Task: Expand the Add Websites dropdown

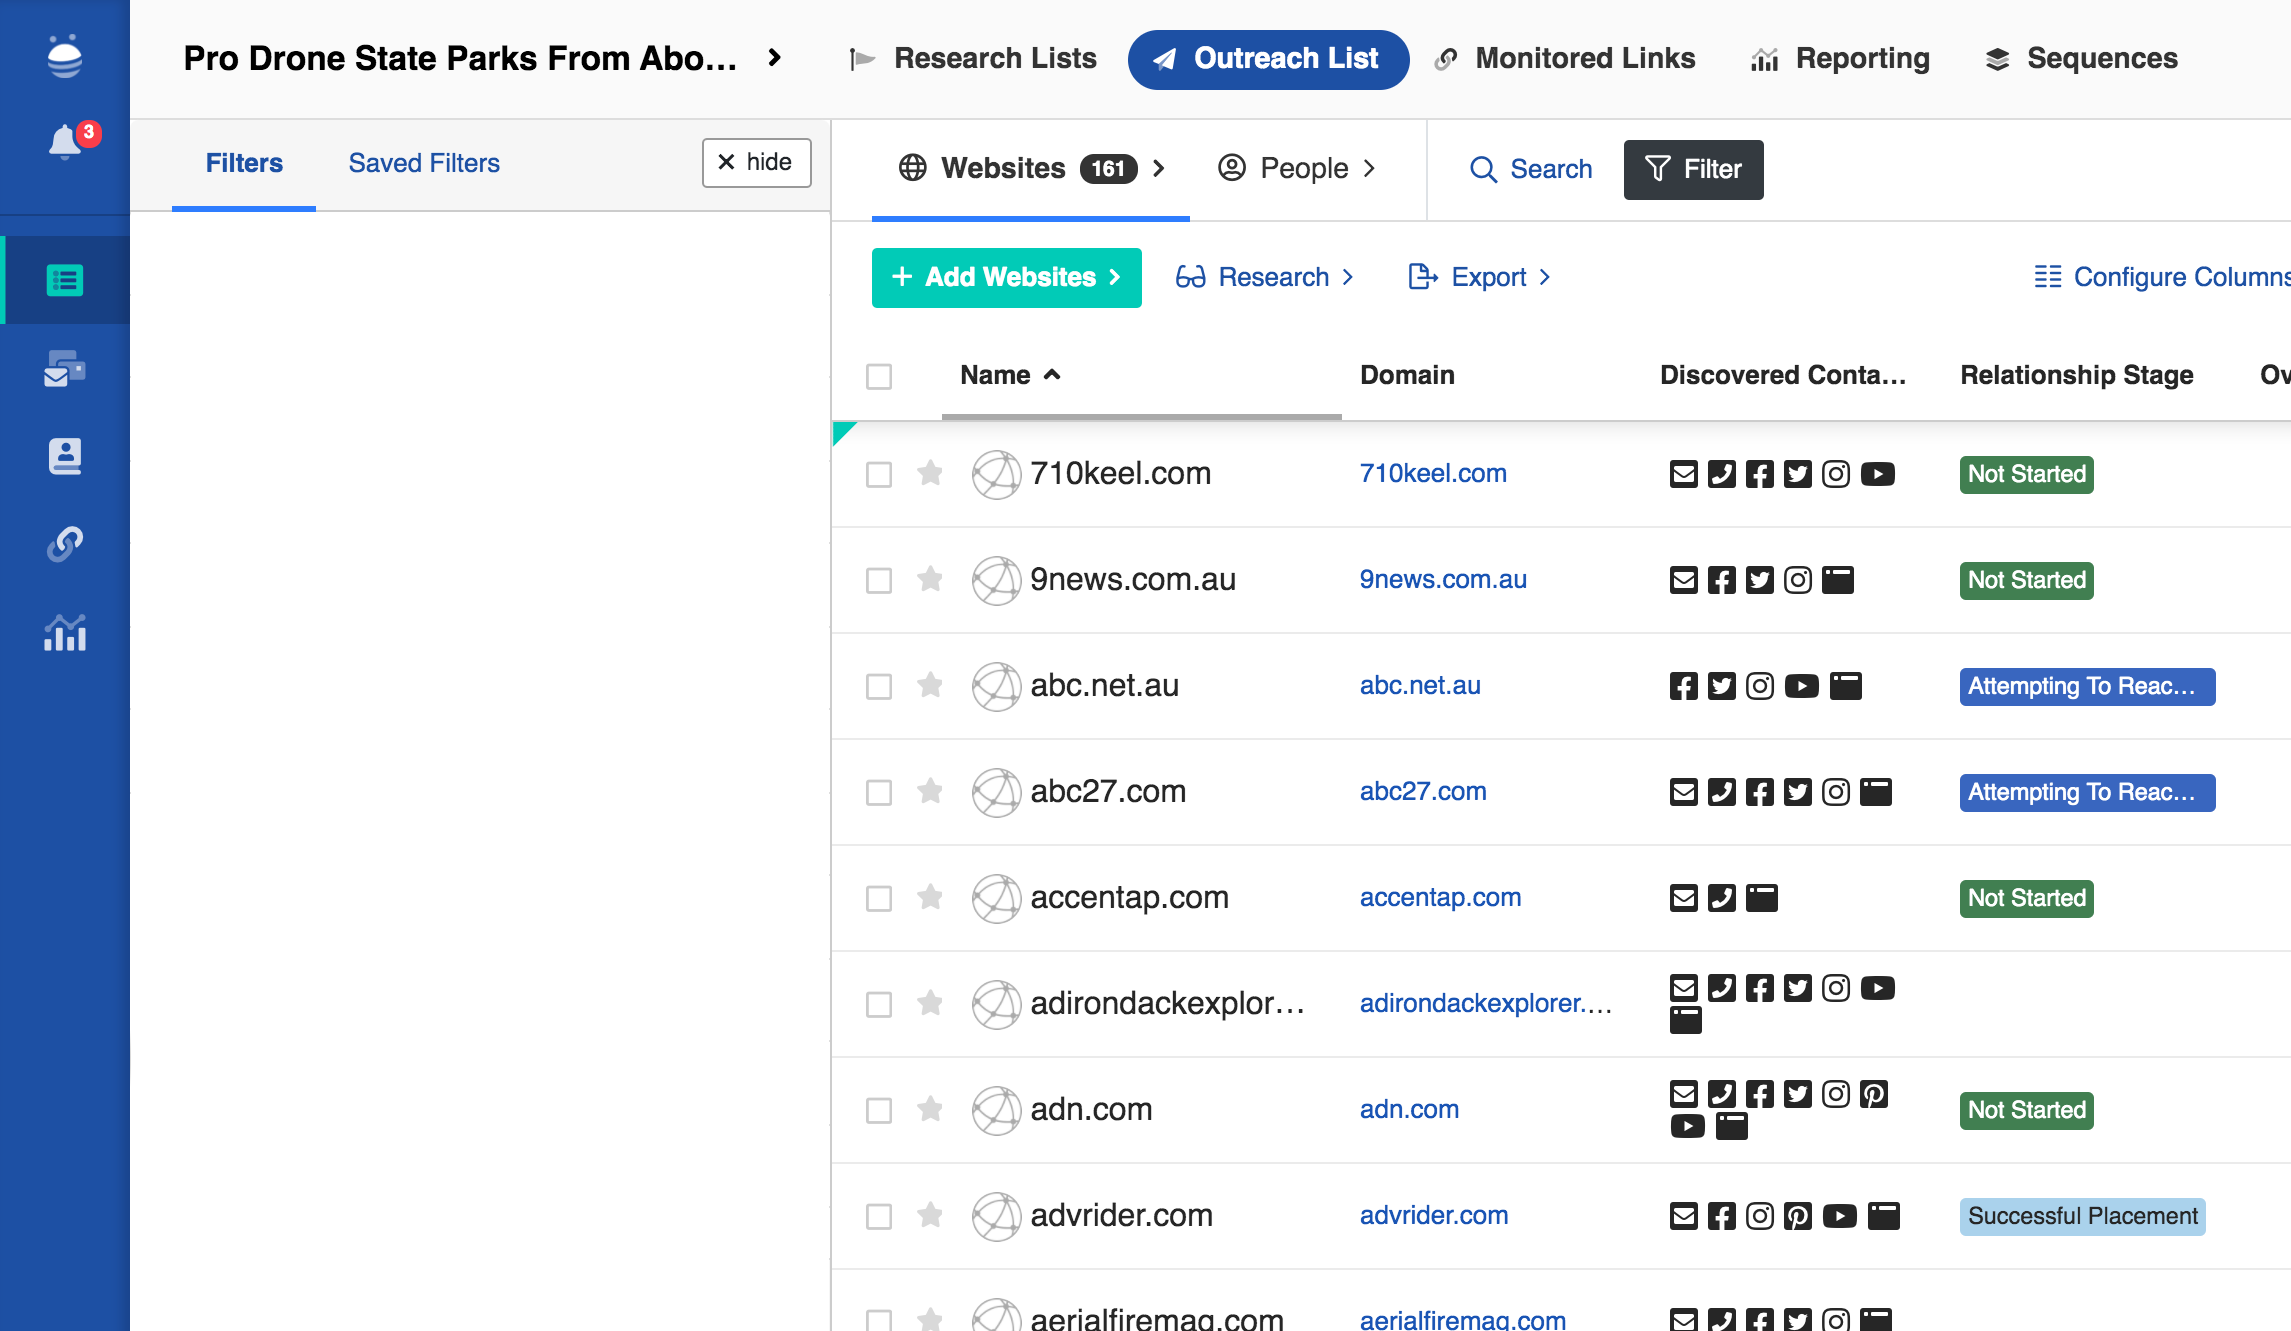Action: [1006, 277]
